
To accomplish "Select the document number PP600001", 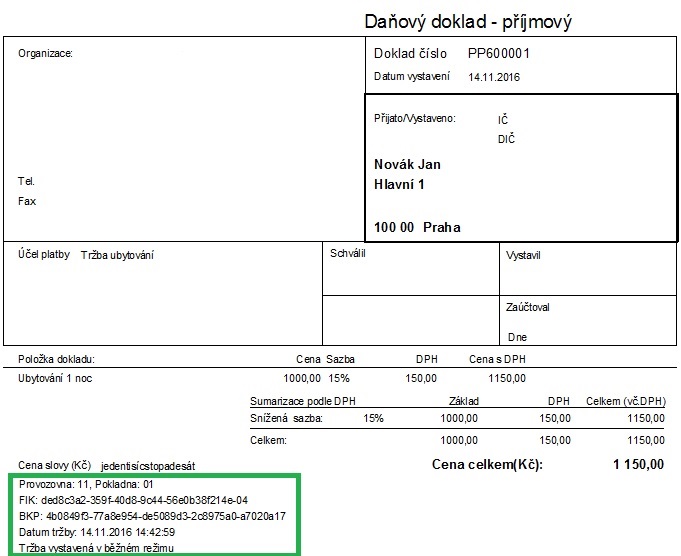I will [499, 53].
